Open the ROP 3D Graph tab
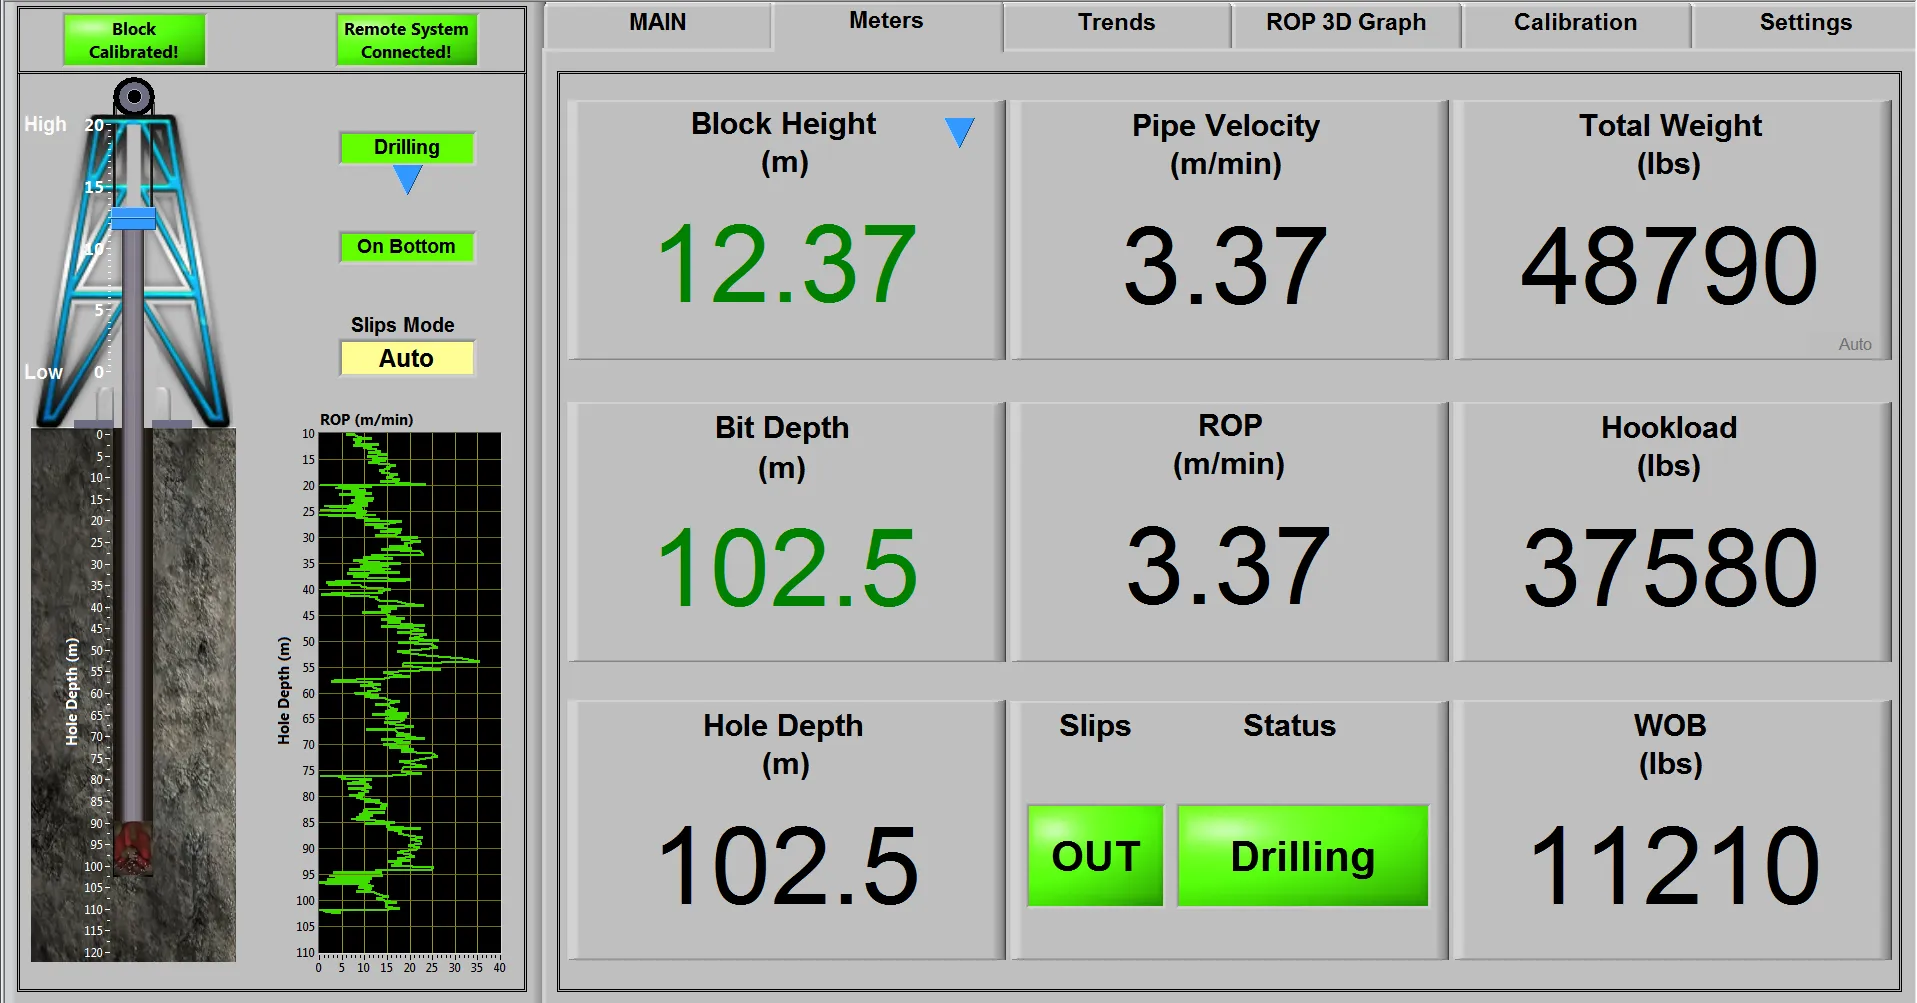The width and height of the screenshot is (1917, 1003). [x=1346, y=24]
